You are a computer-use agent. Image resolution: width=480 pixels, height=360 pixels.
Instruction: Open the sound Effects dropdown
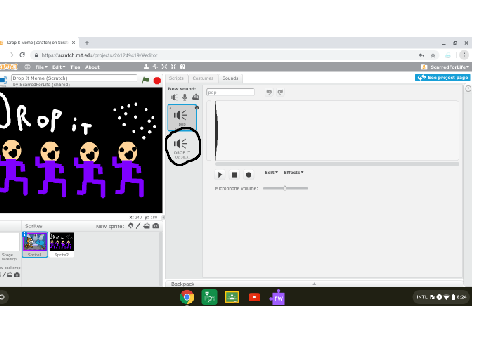click(293, 172)
